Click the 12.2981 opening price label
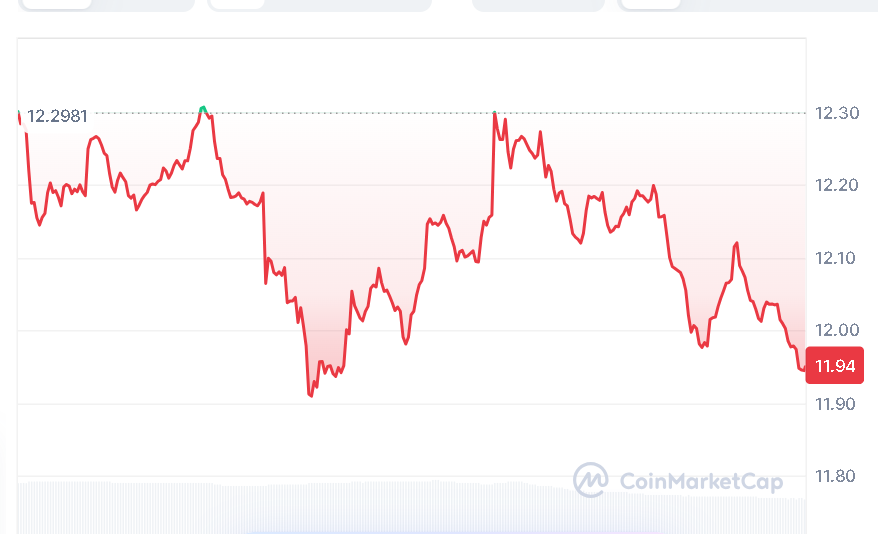Image resolution: width=878 pixels, height=534 pixels. tap(56, 116)
